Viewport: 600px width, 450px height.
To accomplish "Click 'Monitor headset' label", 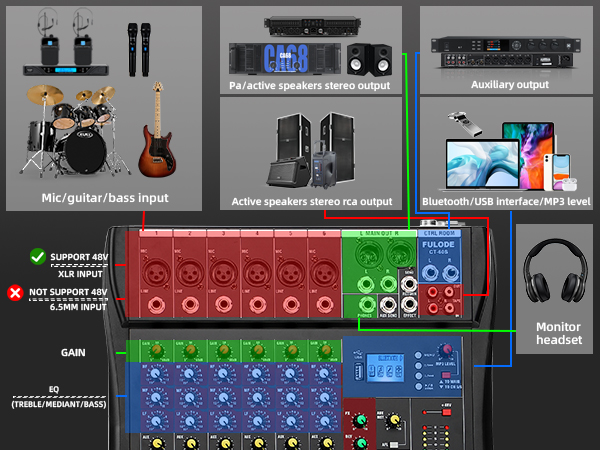I will pos(559,333).
